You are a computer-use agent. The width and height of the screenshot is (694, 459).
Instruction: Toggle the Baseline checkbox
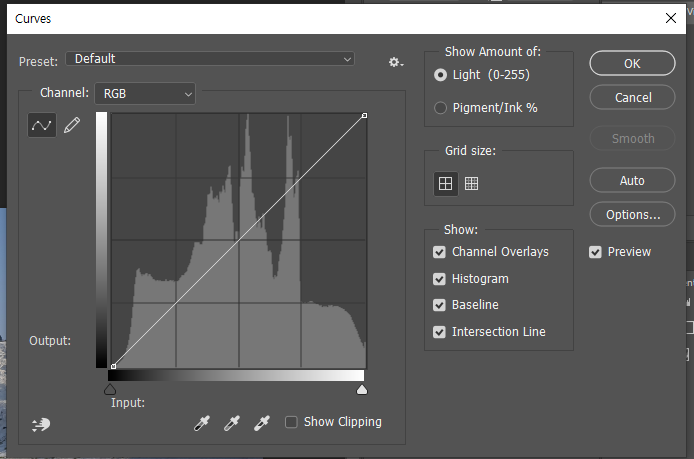[439, 305]
